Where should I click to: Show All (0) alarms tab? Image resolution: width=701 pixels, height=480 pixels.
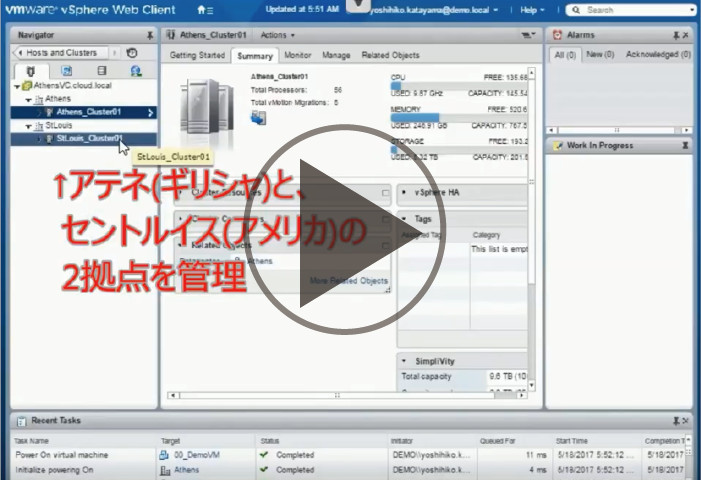[x=565, y=55]
